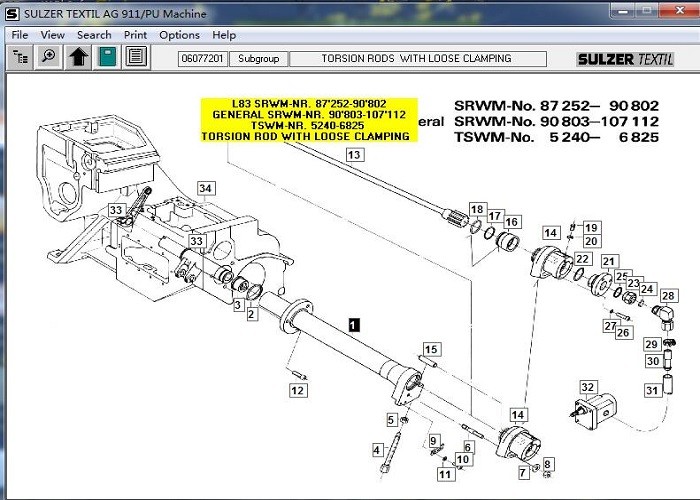Select part callout 27
Image resolution: width=700 pixels, height=500 pixels.
point(610,326)
